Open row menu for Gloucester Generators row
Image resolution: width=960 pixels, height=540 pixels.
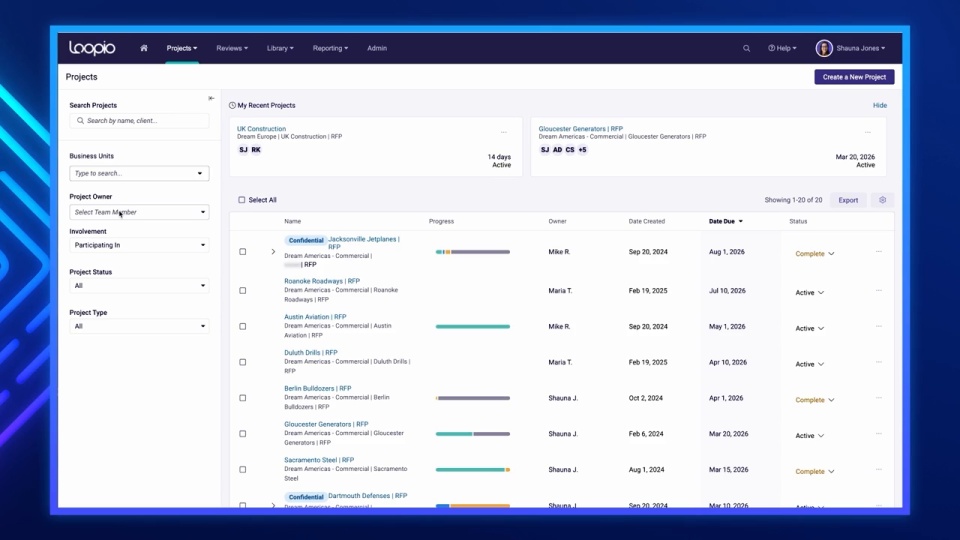coord(879,433)
